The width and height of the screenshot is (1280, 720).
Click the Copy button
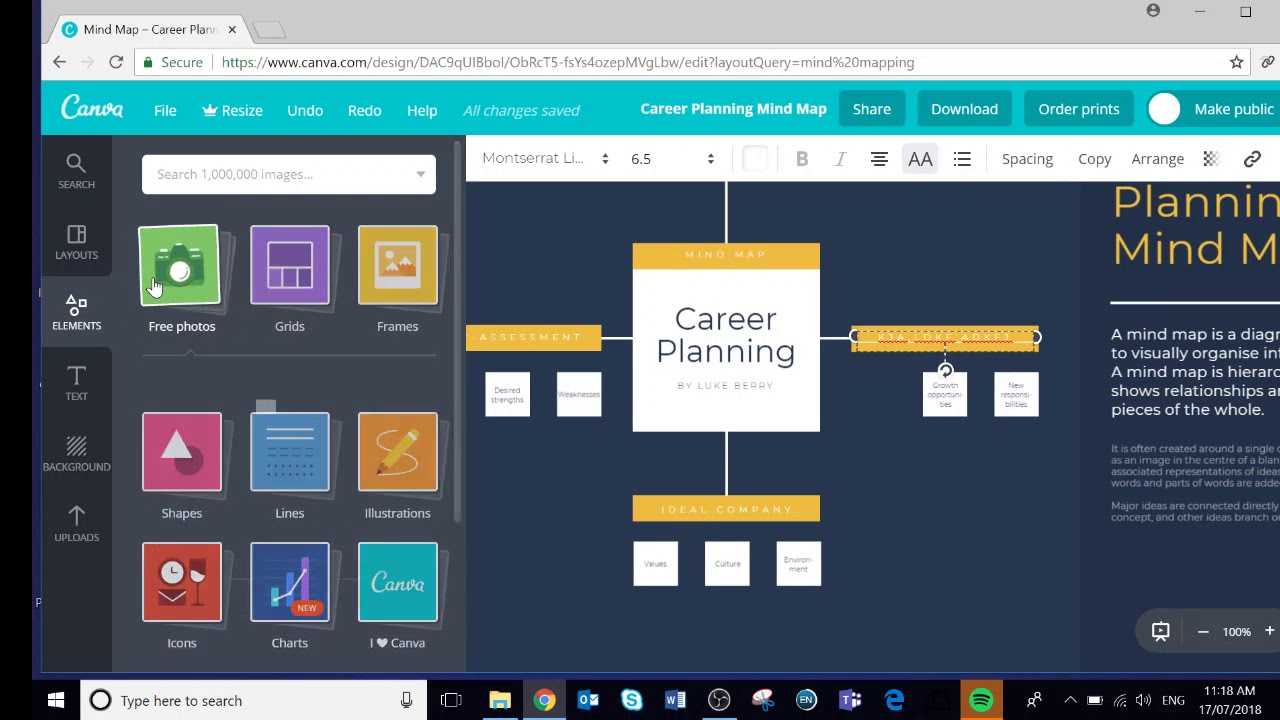point(1094,159)
